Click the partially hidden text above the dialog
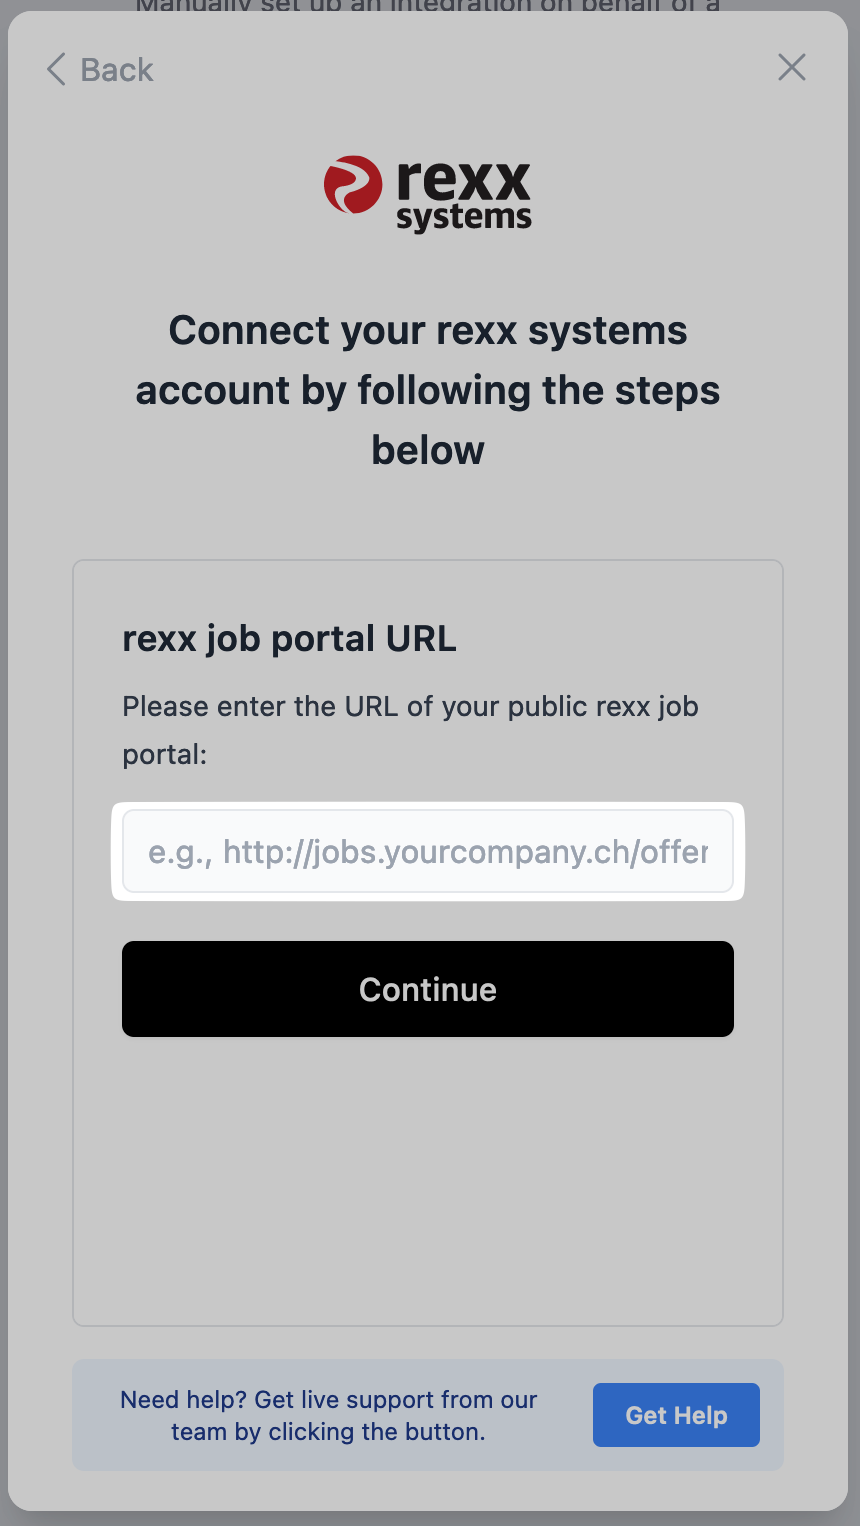Screen dimensions: 860x1526 pyautogui.click(x=428, y=6)
